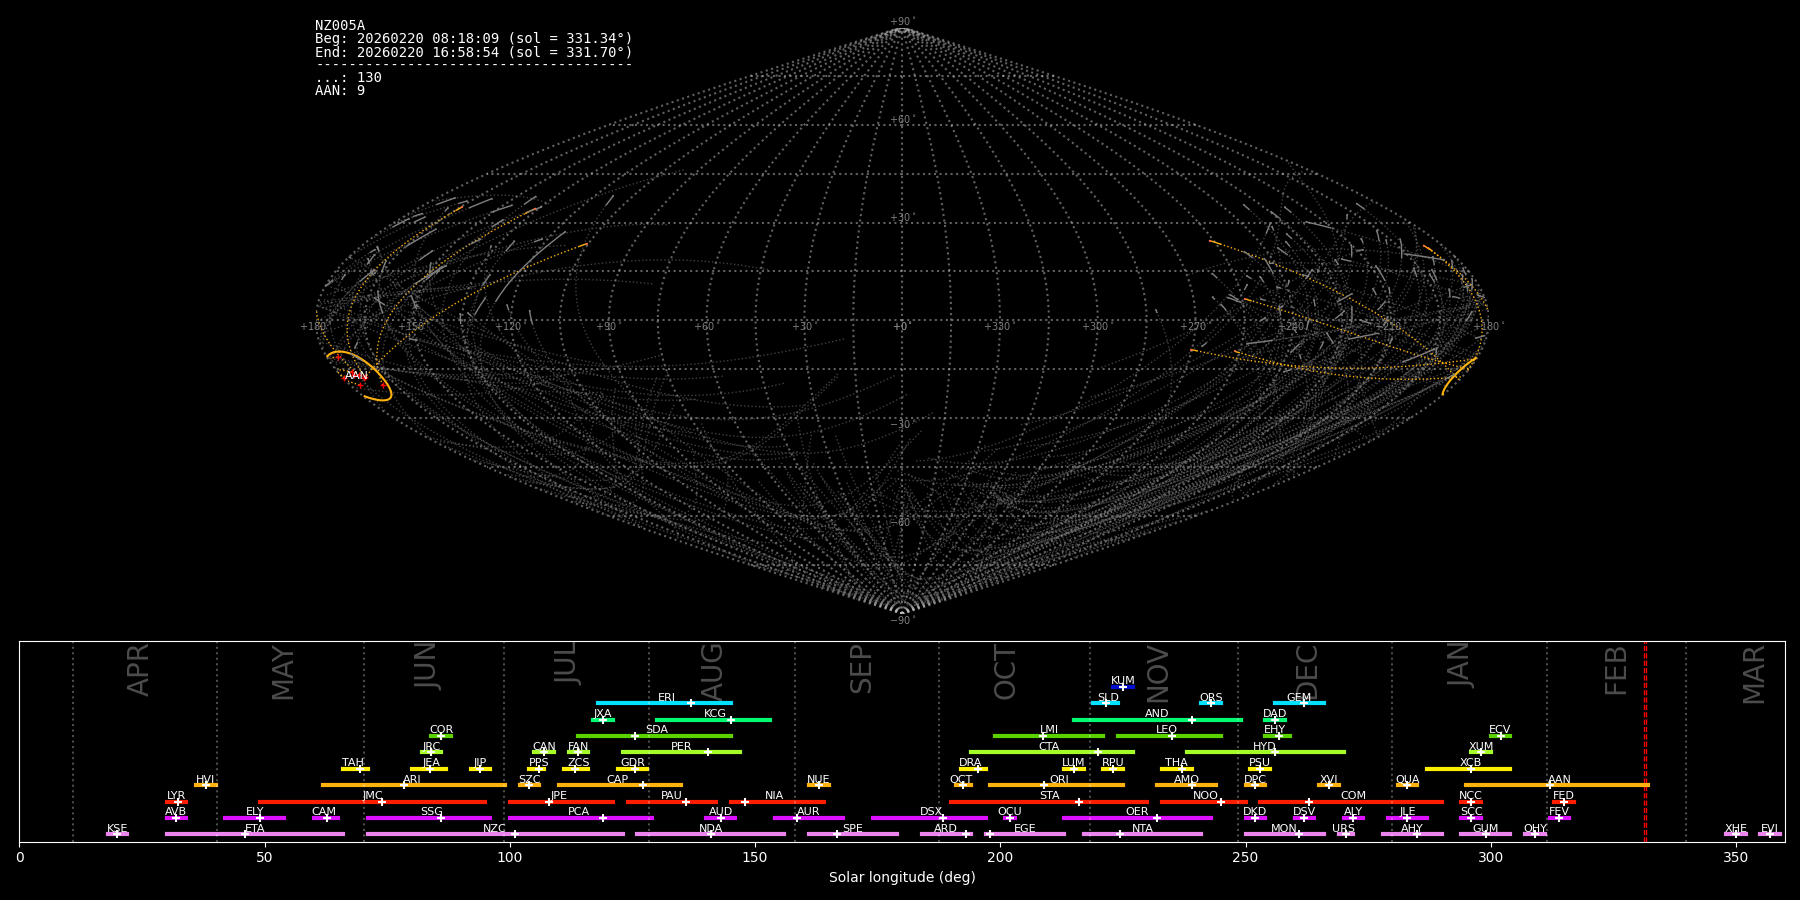Click the red dashed current solar longitude line
The image size is (1800, 900).
click(x=1645, y=740)
